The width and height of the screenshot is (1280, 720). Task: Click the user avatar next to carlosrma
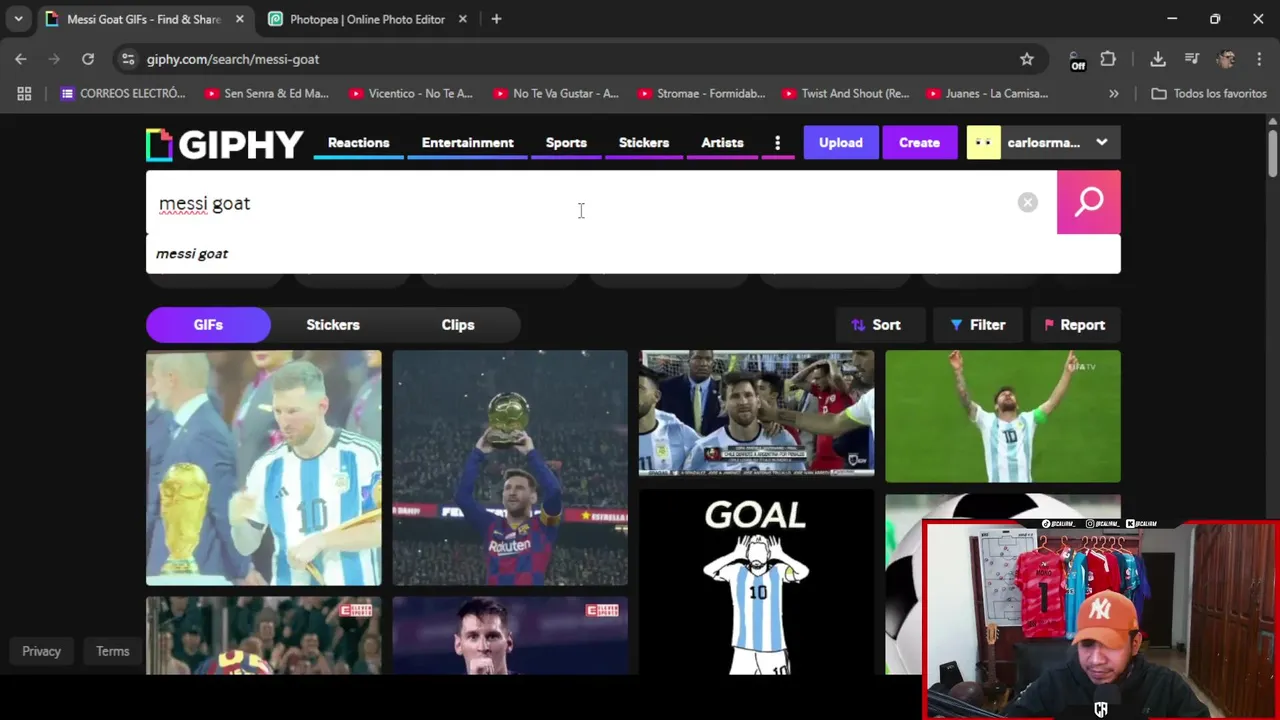[x=983, y=142]
